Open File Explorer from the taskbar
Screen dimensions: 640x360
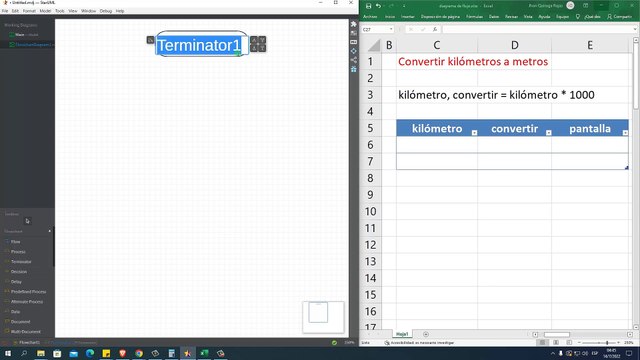41,353
